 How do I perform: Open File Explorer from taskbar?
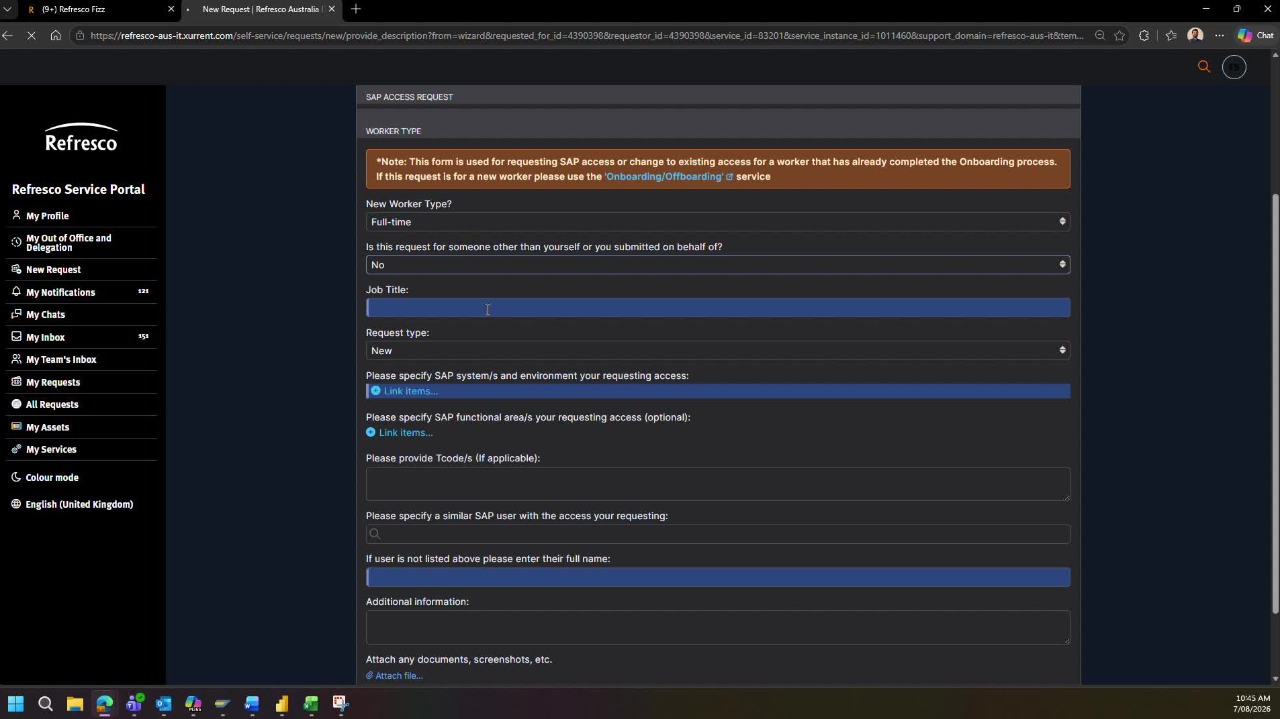(75, 704)
